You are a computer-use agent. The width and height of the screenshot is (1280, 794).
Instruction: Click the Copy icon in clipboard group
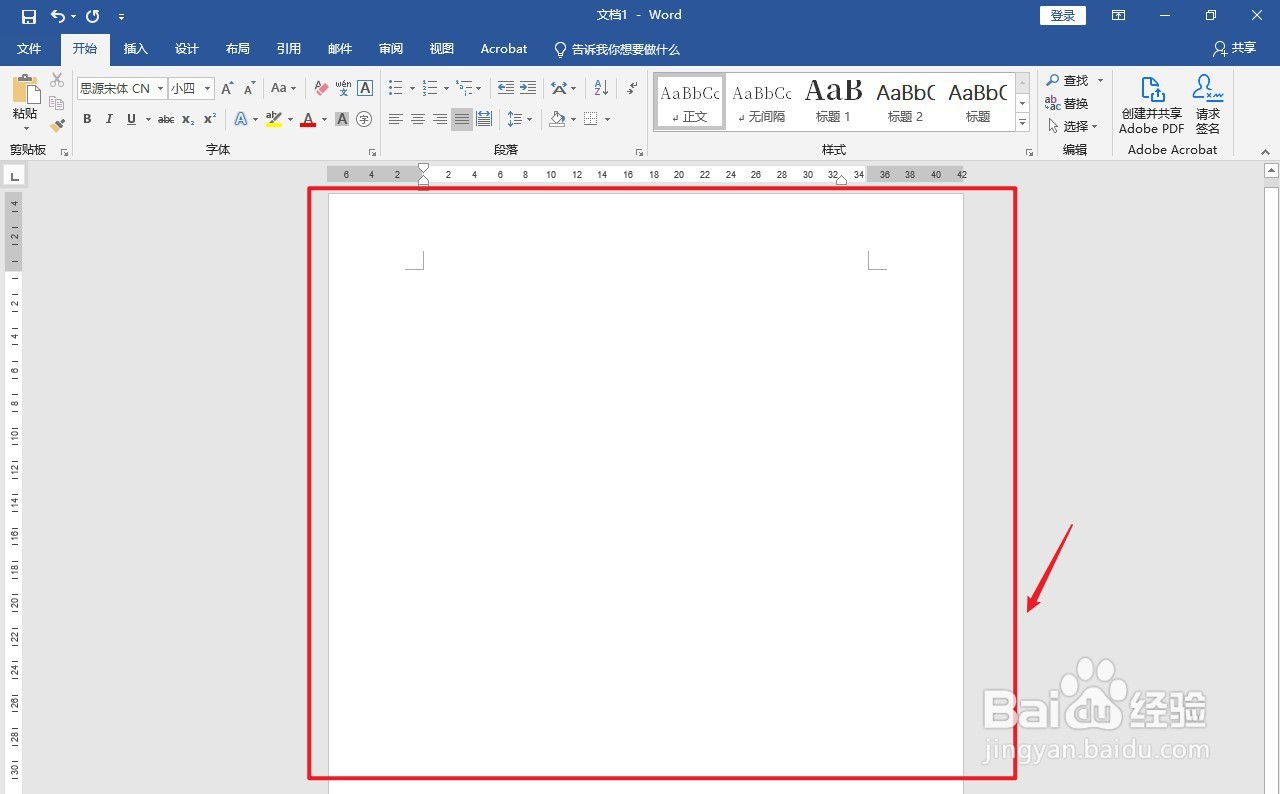click(x=57, y=103)
